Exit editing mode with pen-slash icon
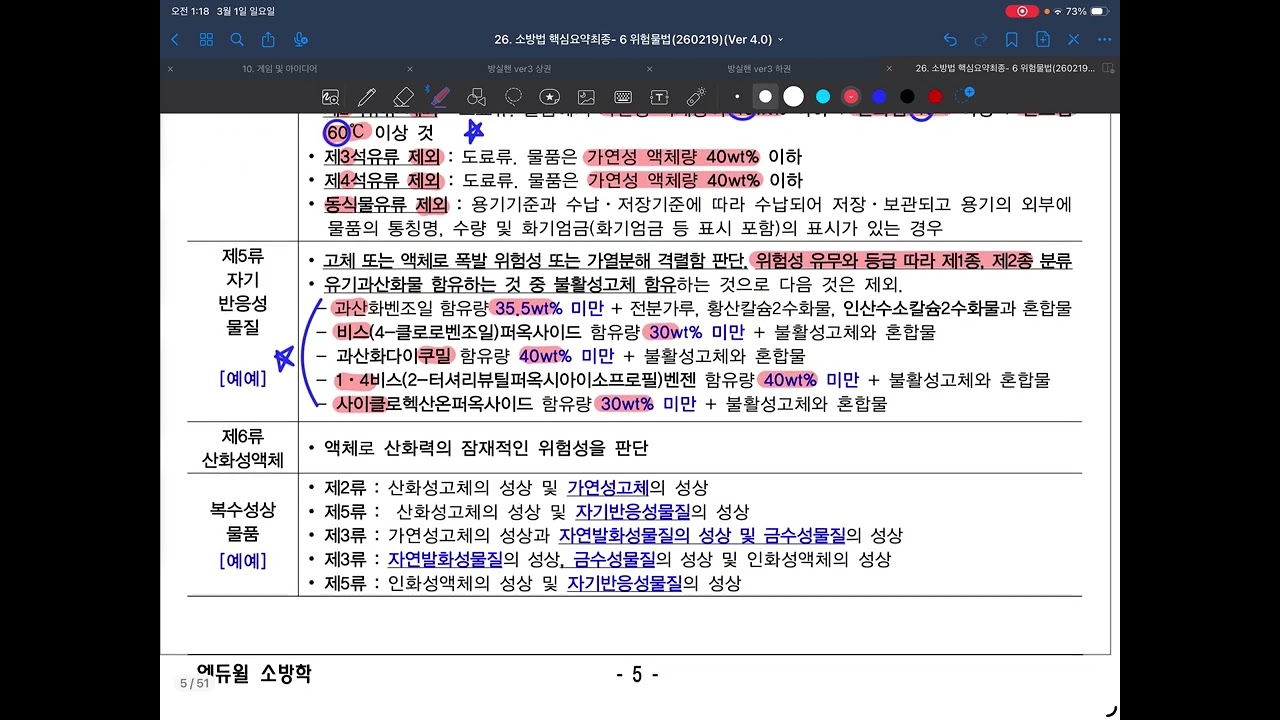Viewport: 1280px width, 720px height. [1073, 40]
